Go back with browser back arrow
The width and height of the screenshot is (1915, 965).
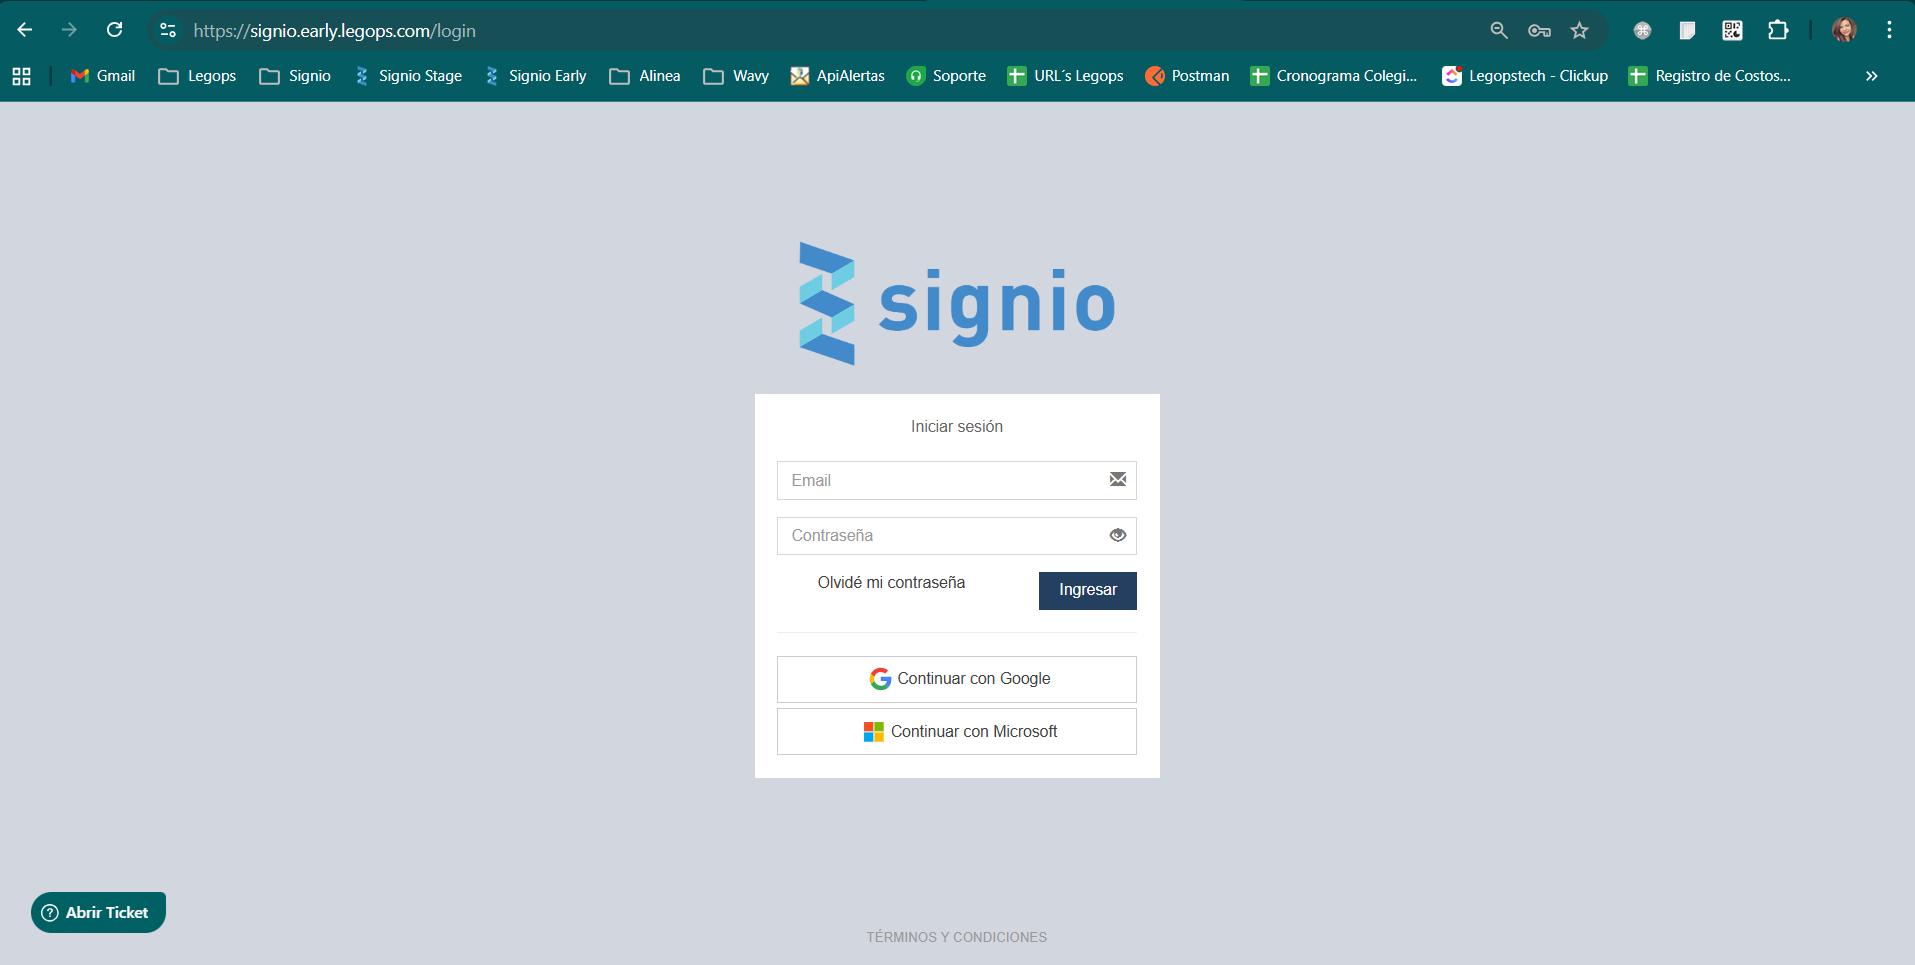pyautogui.click(x=25, y=30)
